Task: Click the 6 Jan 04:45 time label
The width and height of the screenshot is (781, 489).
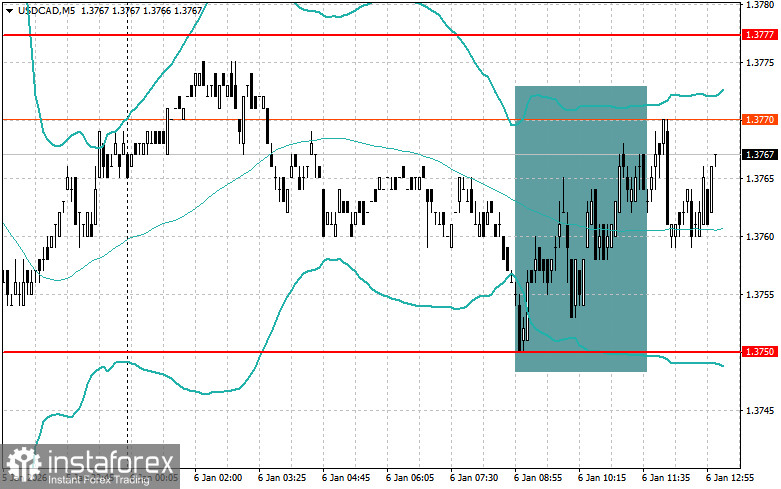Action: click(346, 478)
